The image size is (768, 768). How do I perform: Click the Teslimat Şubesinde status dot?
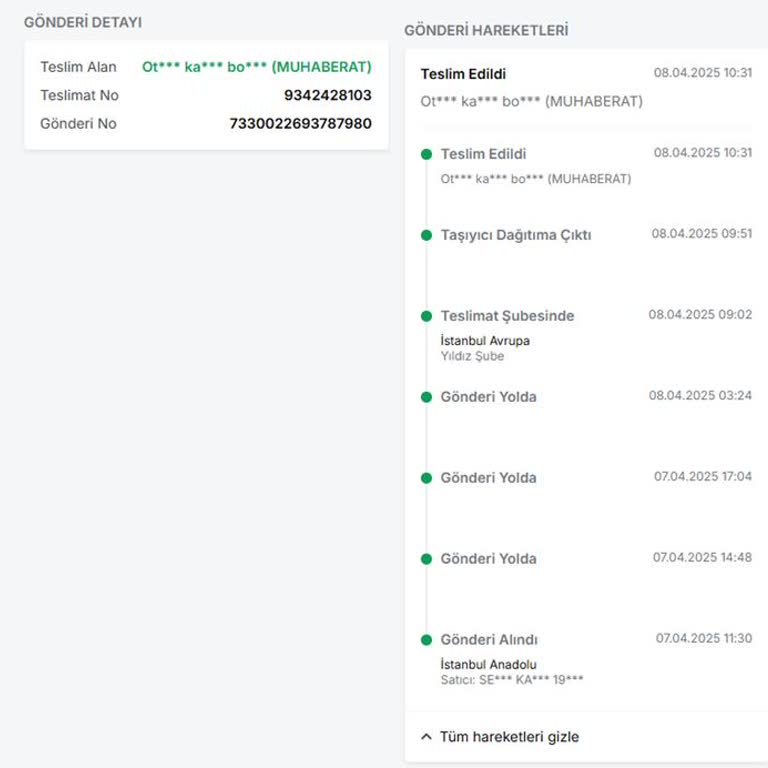point(427,316)
